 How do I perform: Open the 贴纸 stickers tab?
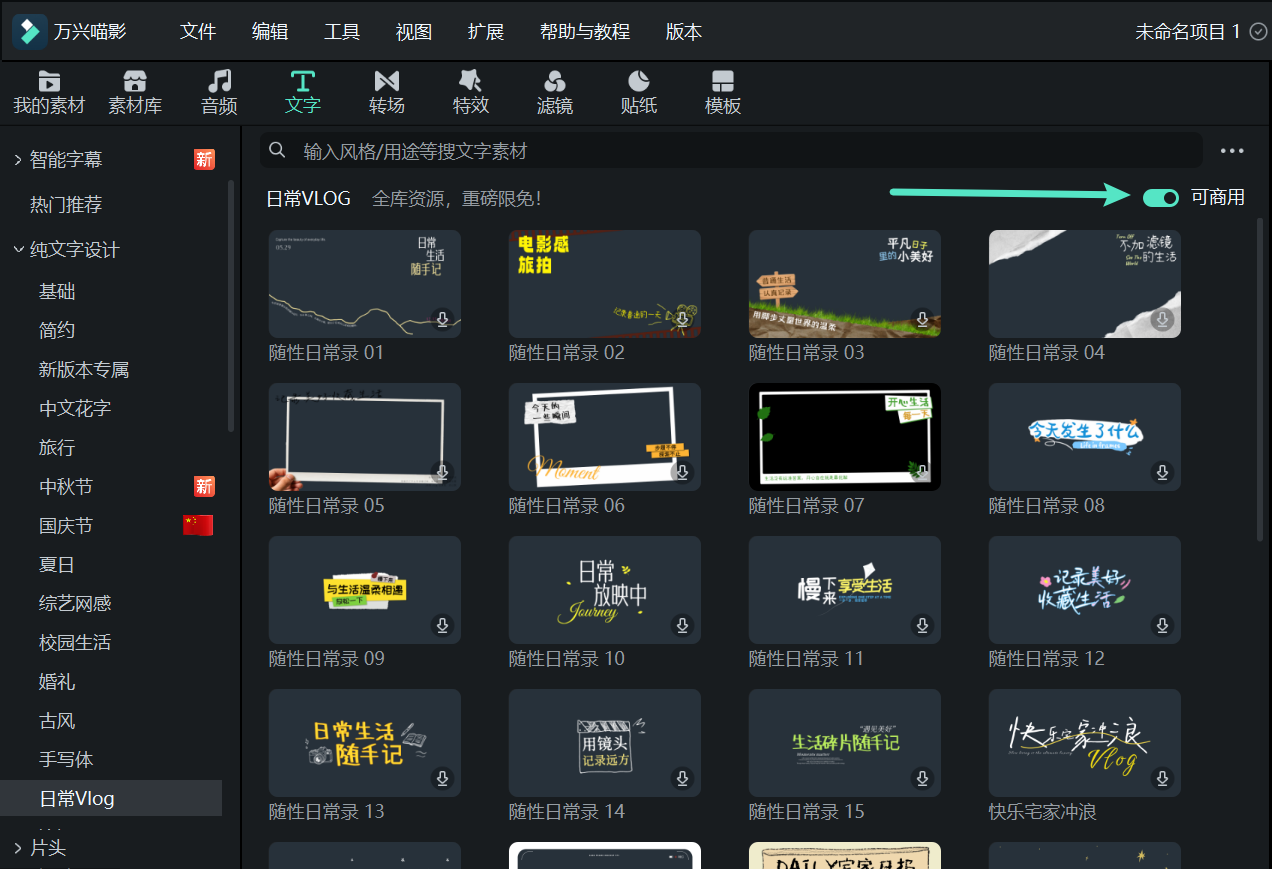pyautogui.click(x=639, y=93)
